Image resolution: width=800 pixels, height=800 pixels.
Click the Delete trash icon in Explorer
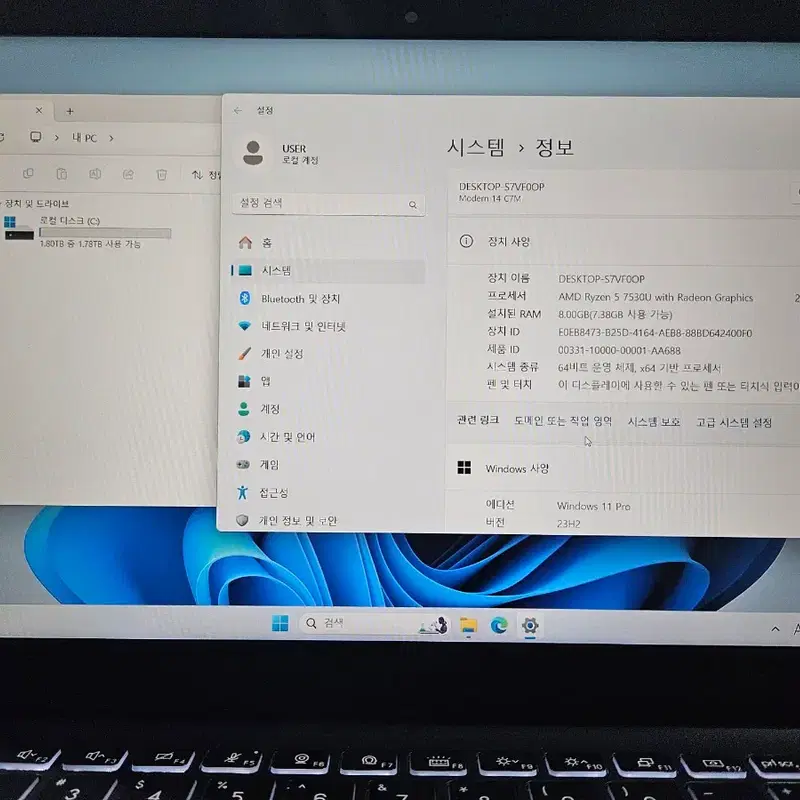(161, 175)
